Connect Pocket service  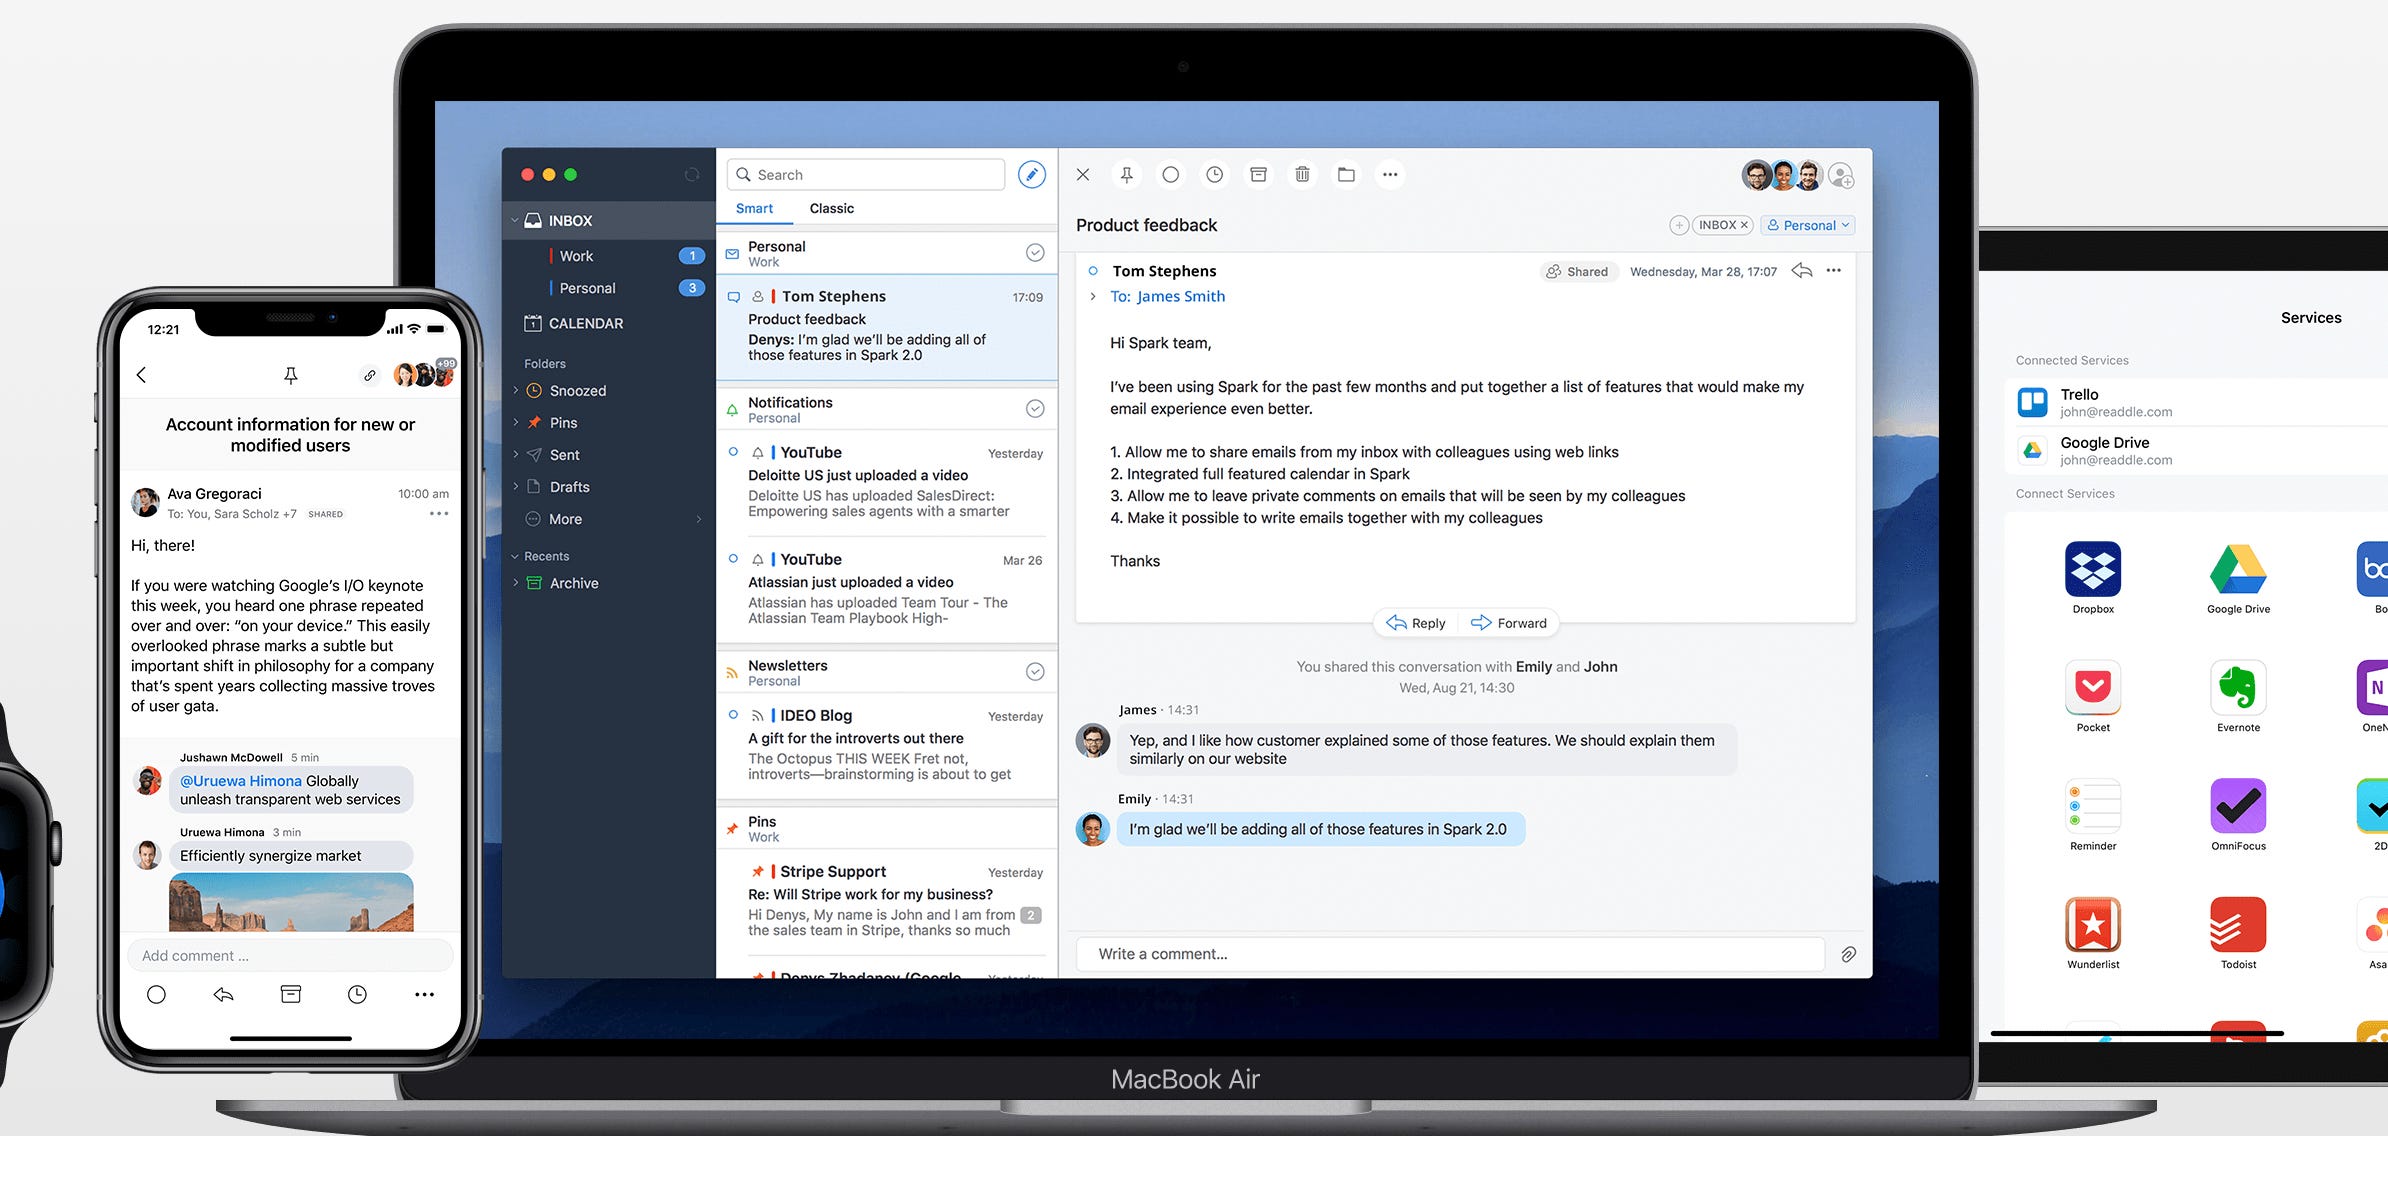tap(2092, 696)
